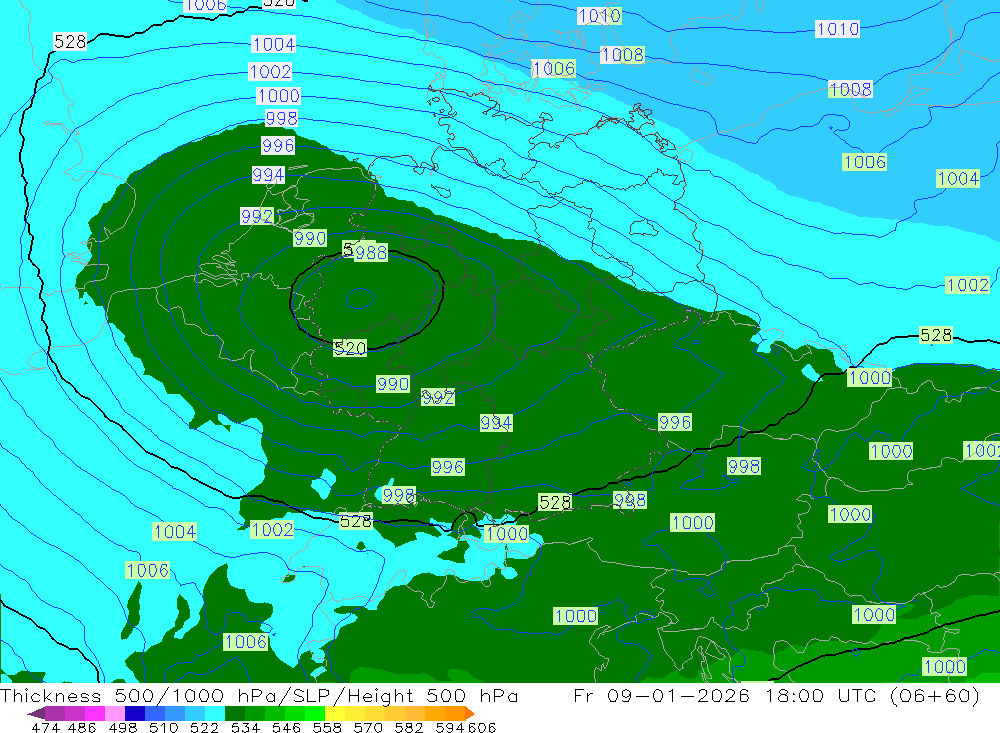Click the innermost closed isobar of the low

click(x=360, y=299)
